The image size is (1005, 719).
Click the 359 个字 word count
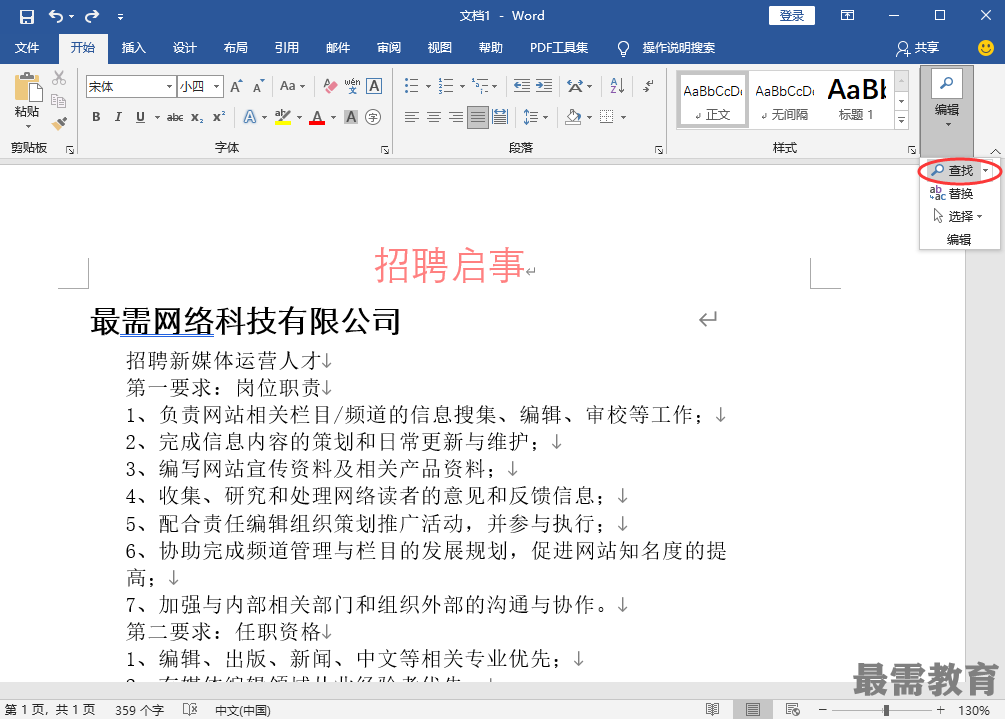139,710
